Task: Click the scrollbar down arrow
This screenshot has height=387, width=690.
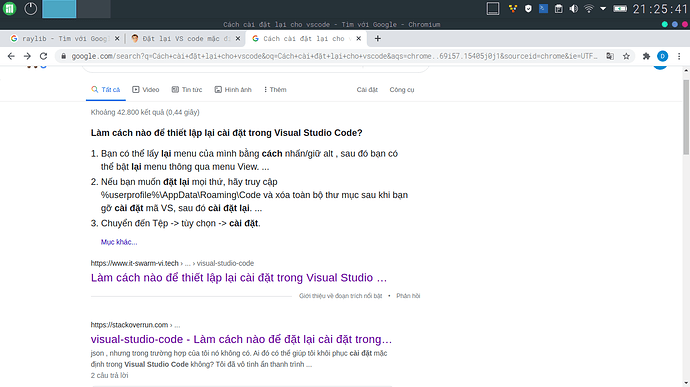Action: pyautogui.click(x=686, y=383)
